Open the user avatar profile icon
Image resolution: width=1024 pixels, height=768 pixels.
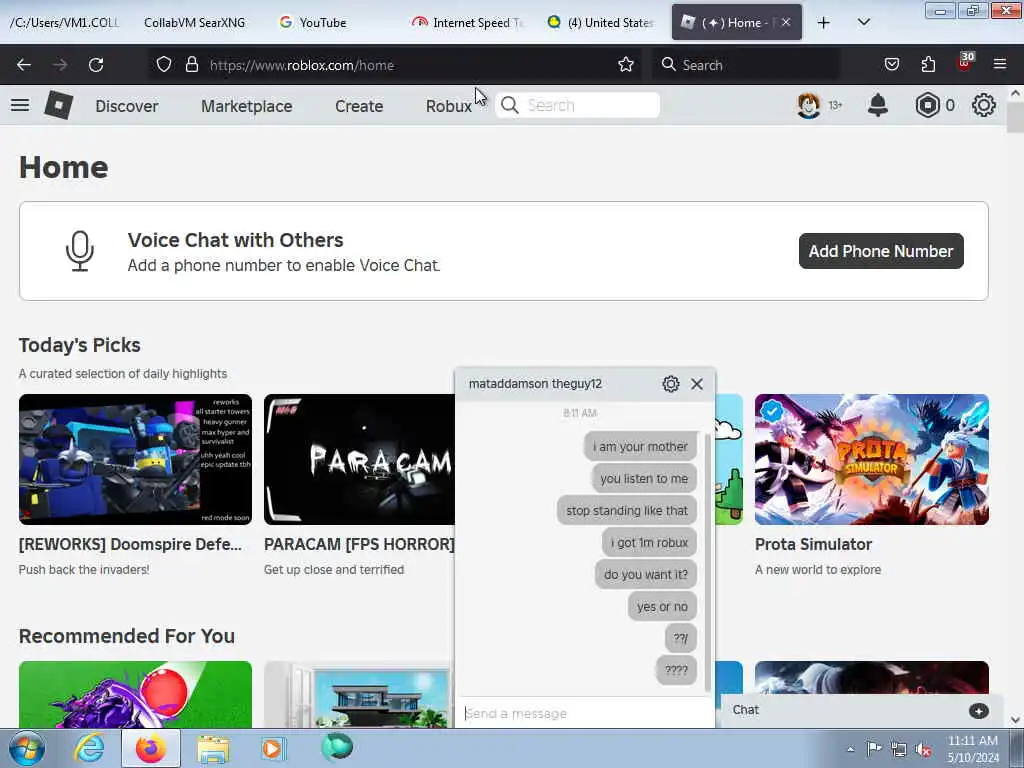[808, 105]
